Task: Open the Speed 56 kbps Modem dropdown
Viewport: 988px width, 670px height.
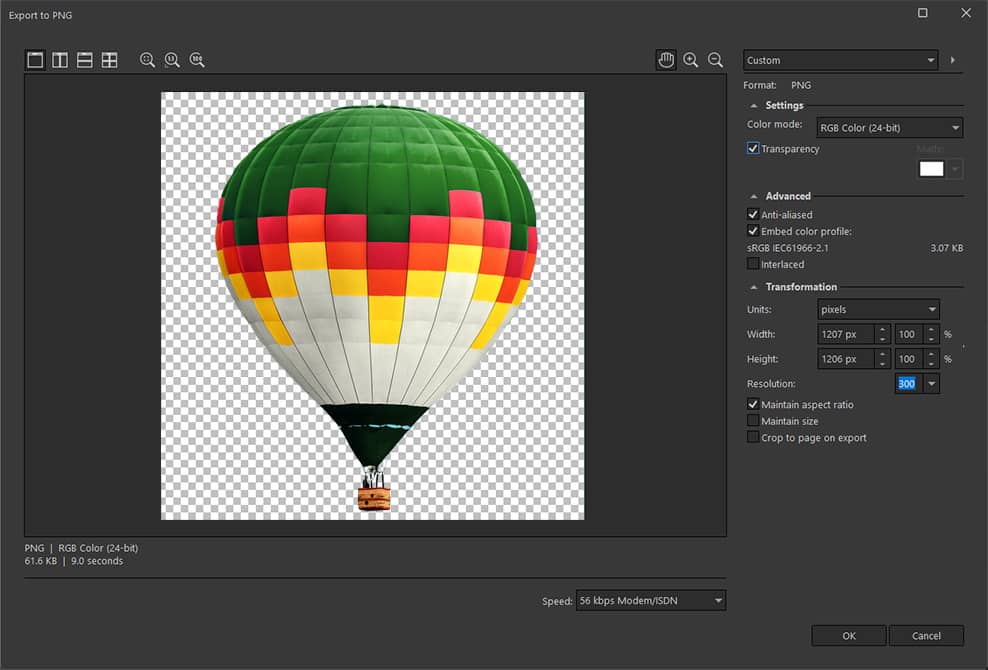Action: [651, 601]
